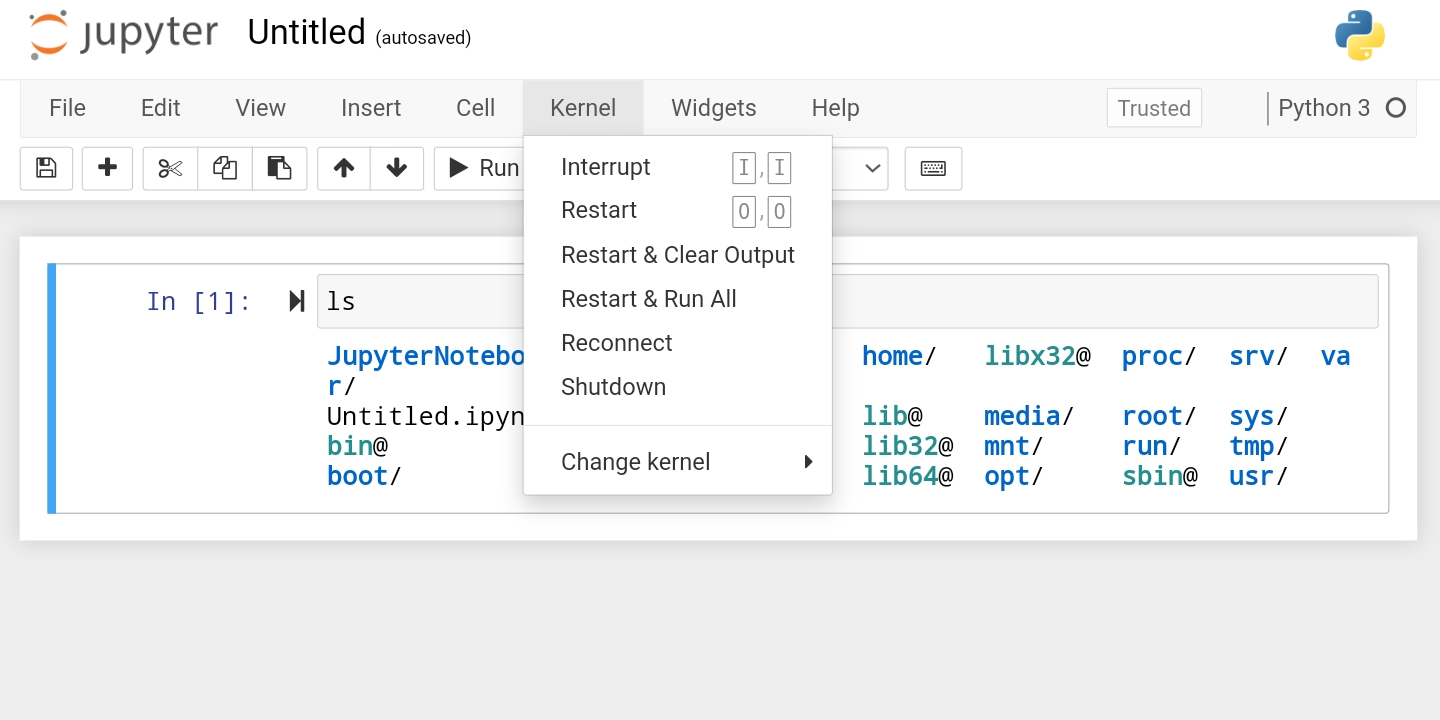
Task: Open the Widgets menu
Action: coord(713,107)
